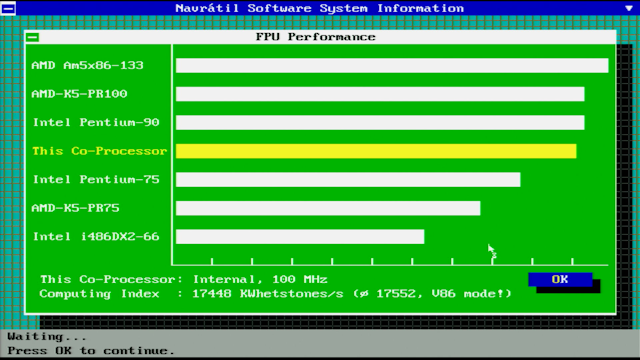Select the AMD Am5x86-133 label
640x360 pixels.
(87, 65)
